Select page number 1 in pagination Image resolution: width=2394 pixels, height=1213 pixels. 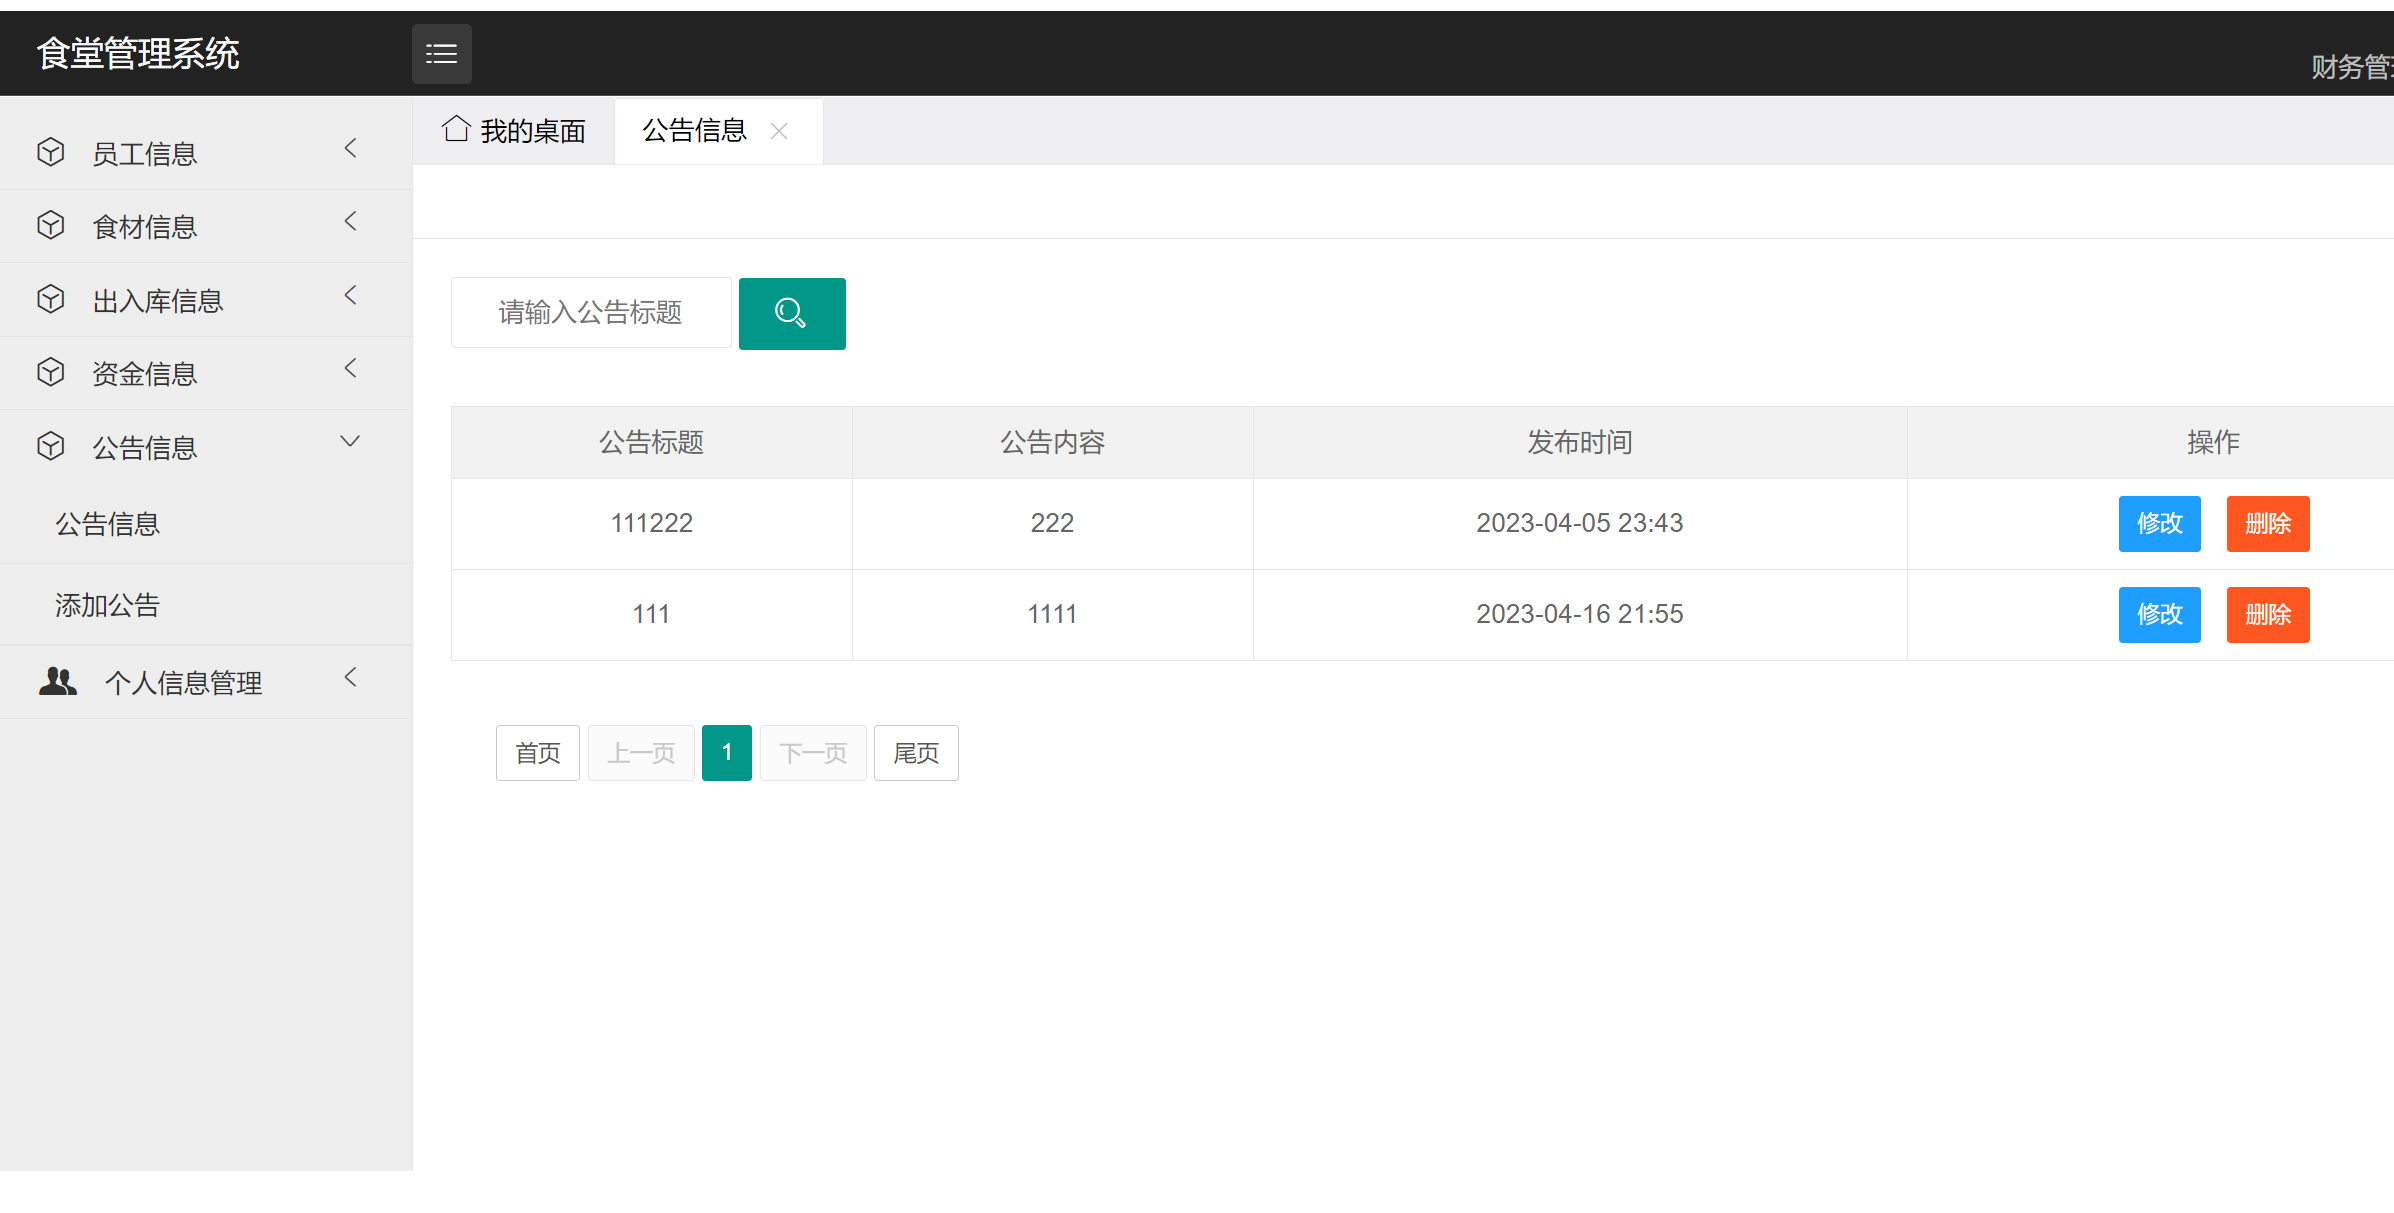point(726,753)
